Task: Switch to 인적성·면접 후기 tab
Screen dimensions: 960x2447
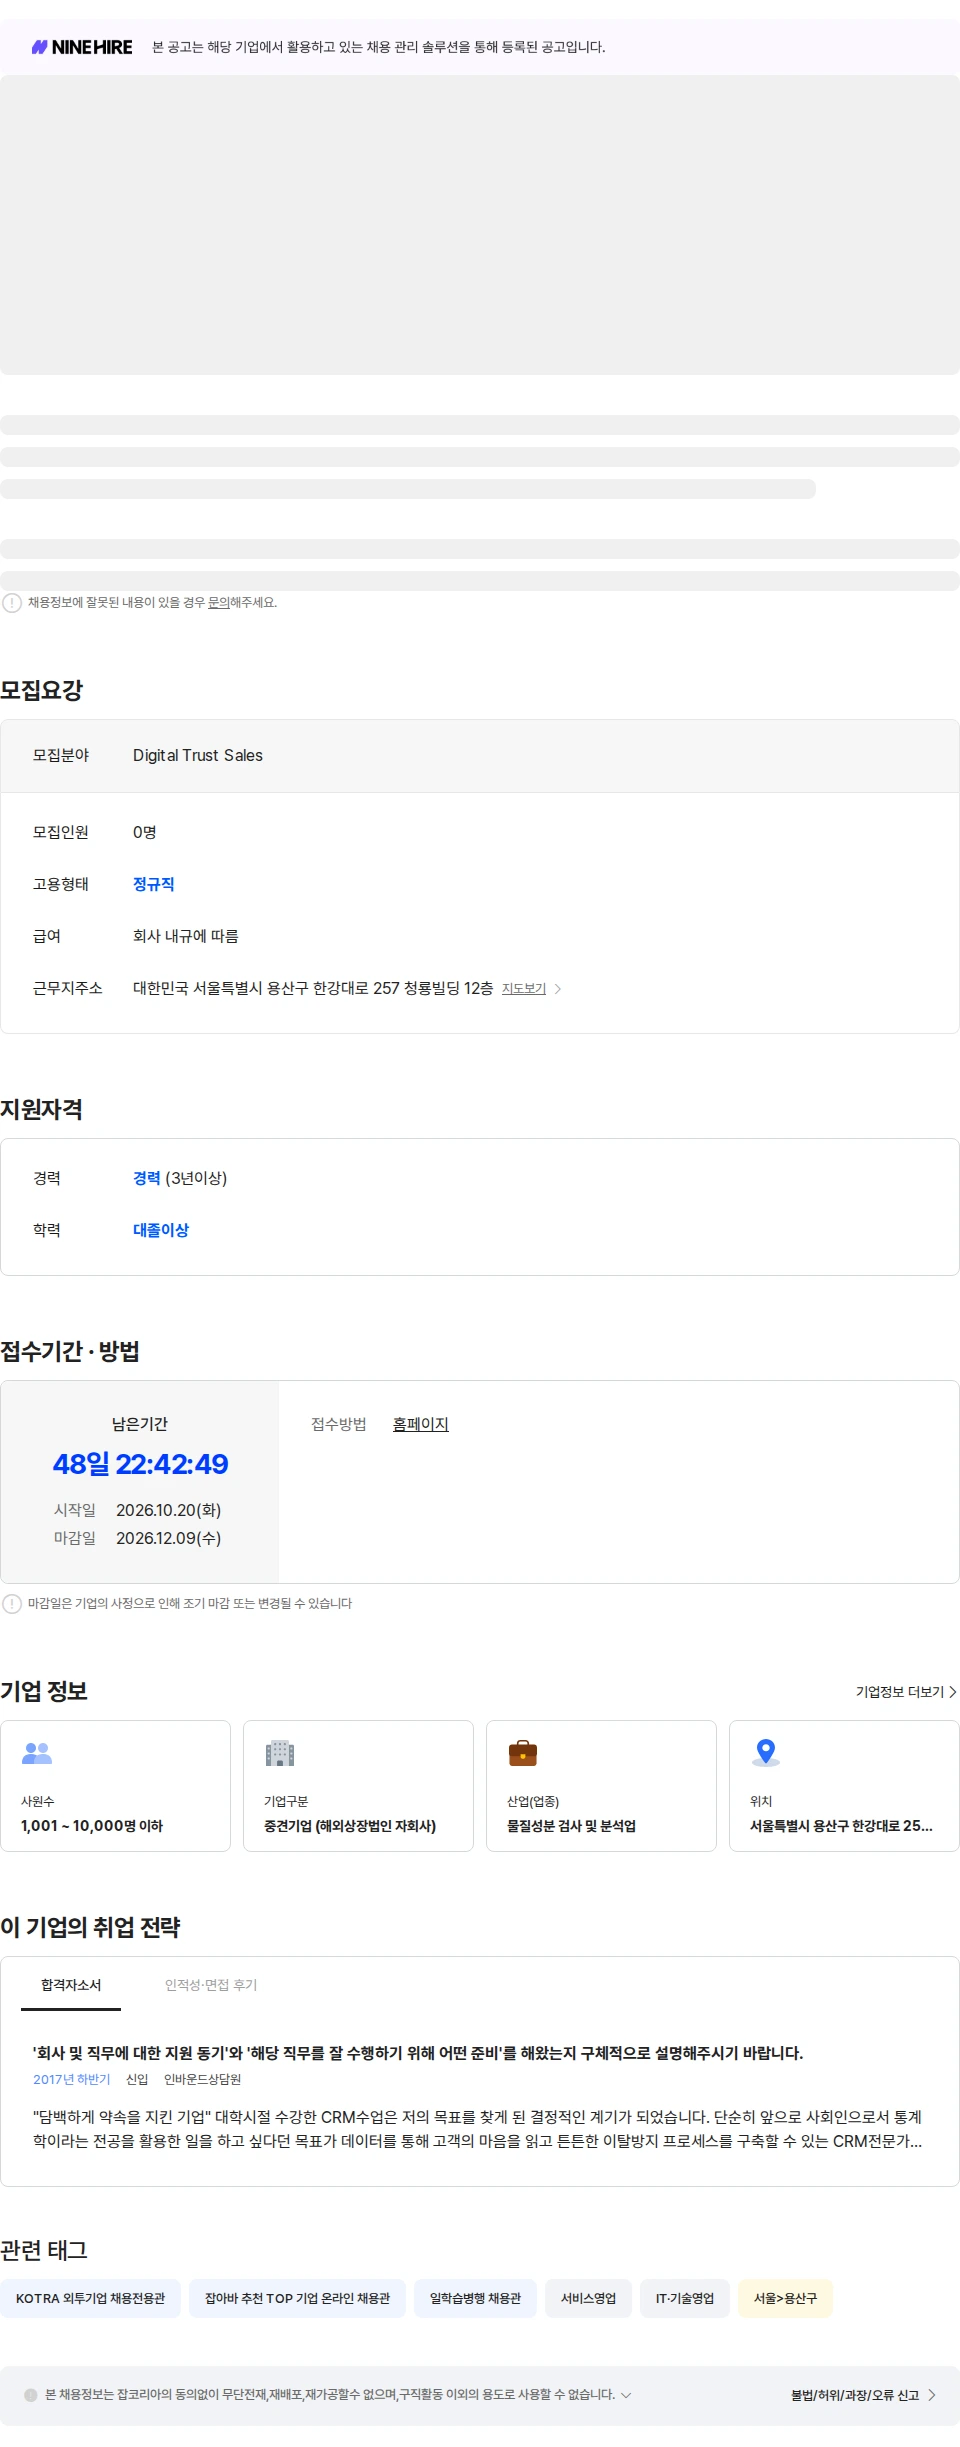Action: pyautogui.click(x=211, y=1985)
